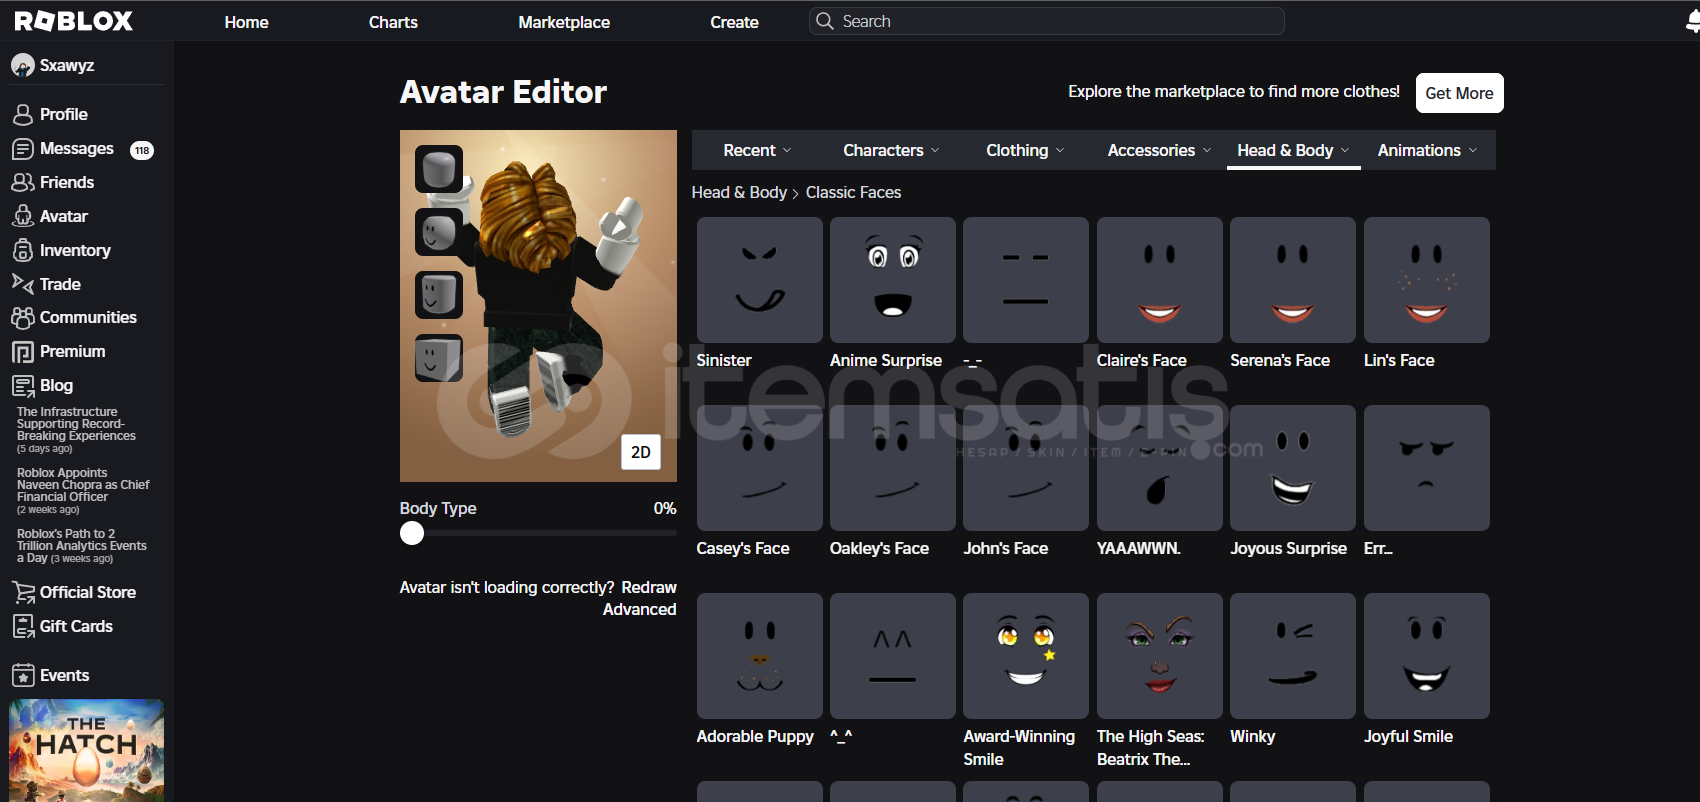The image size is (1700, 802).
Task: Open the Profile sidebar icon
Action: 23,115
